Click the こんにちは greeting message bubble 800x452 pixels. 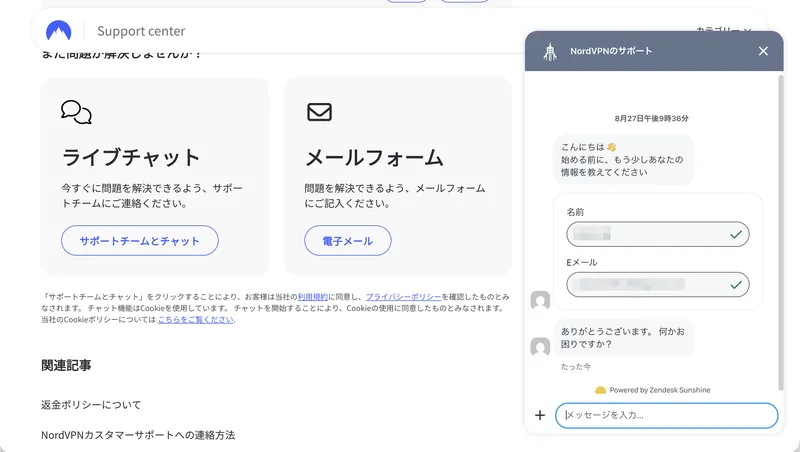(x=623, y=160)
